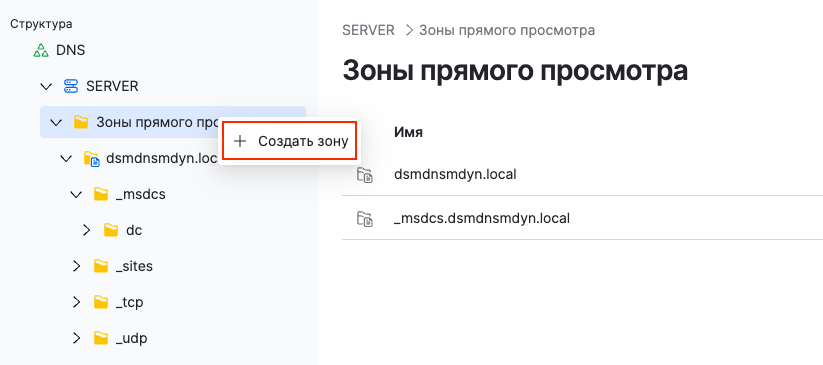Click the dc folder icon
Screen dimensions: 823x365
pyautogui.click(x=111, y=230)
